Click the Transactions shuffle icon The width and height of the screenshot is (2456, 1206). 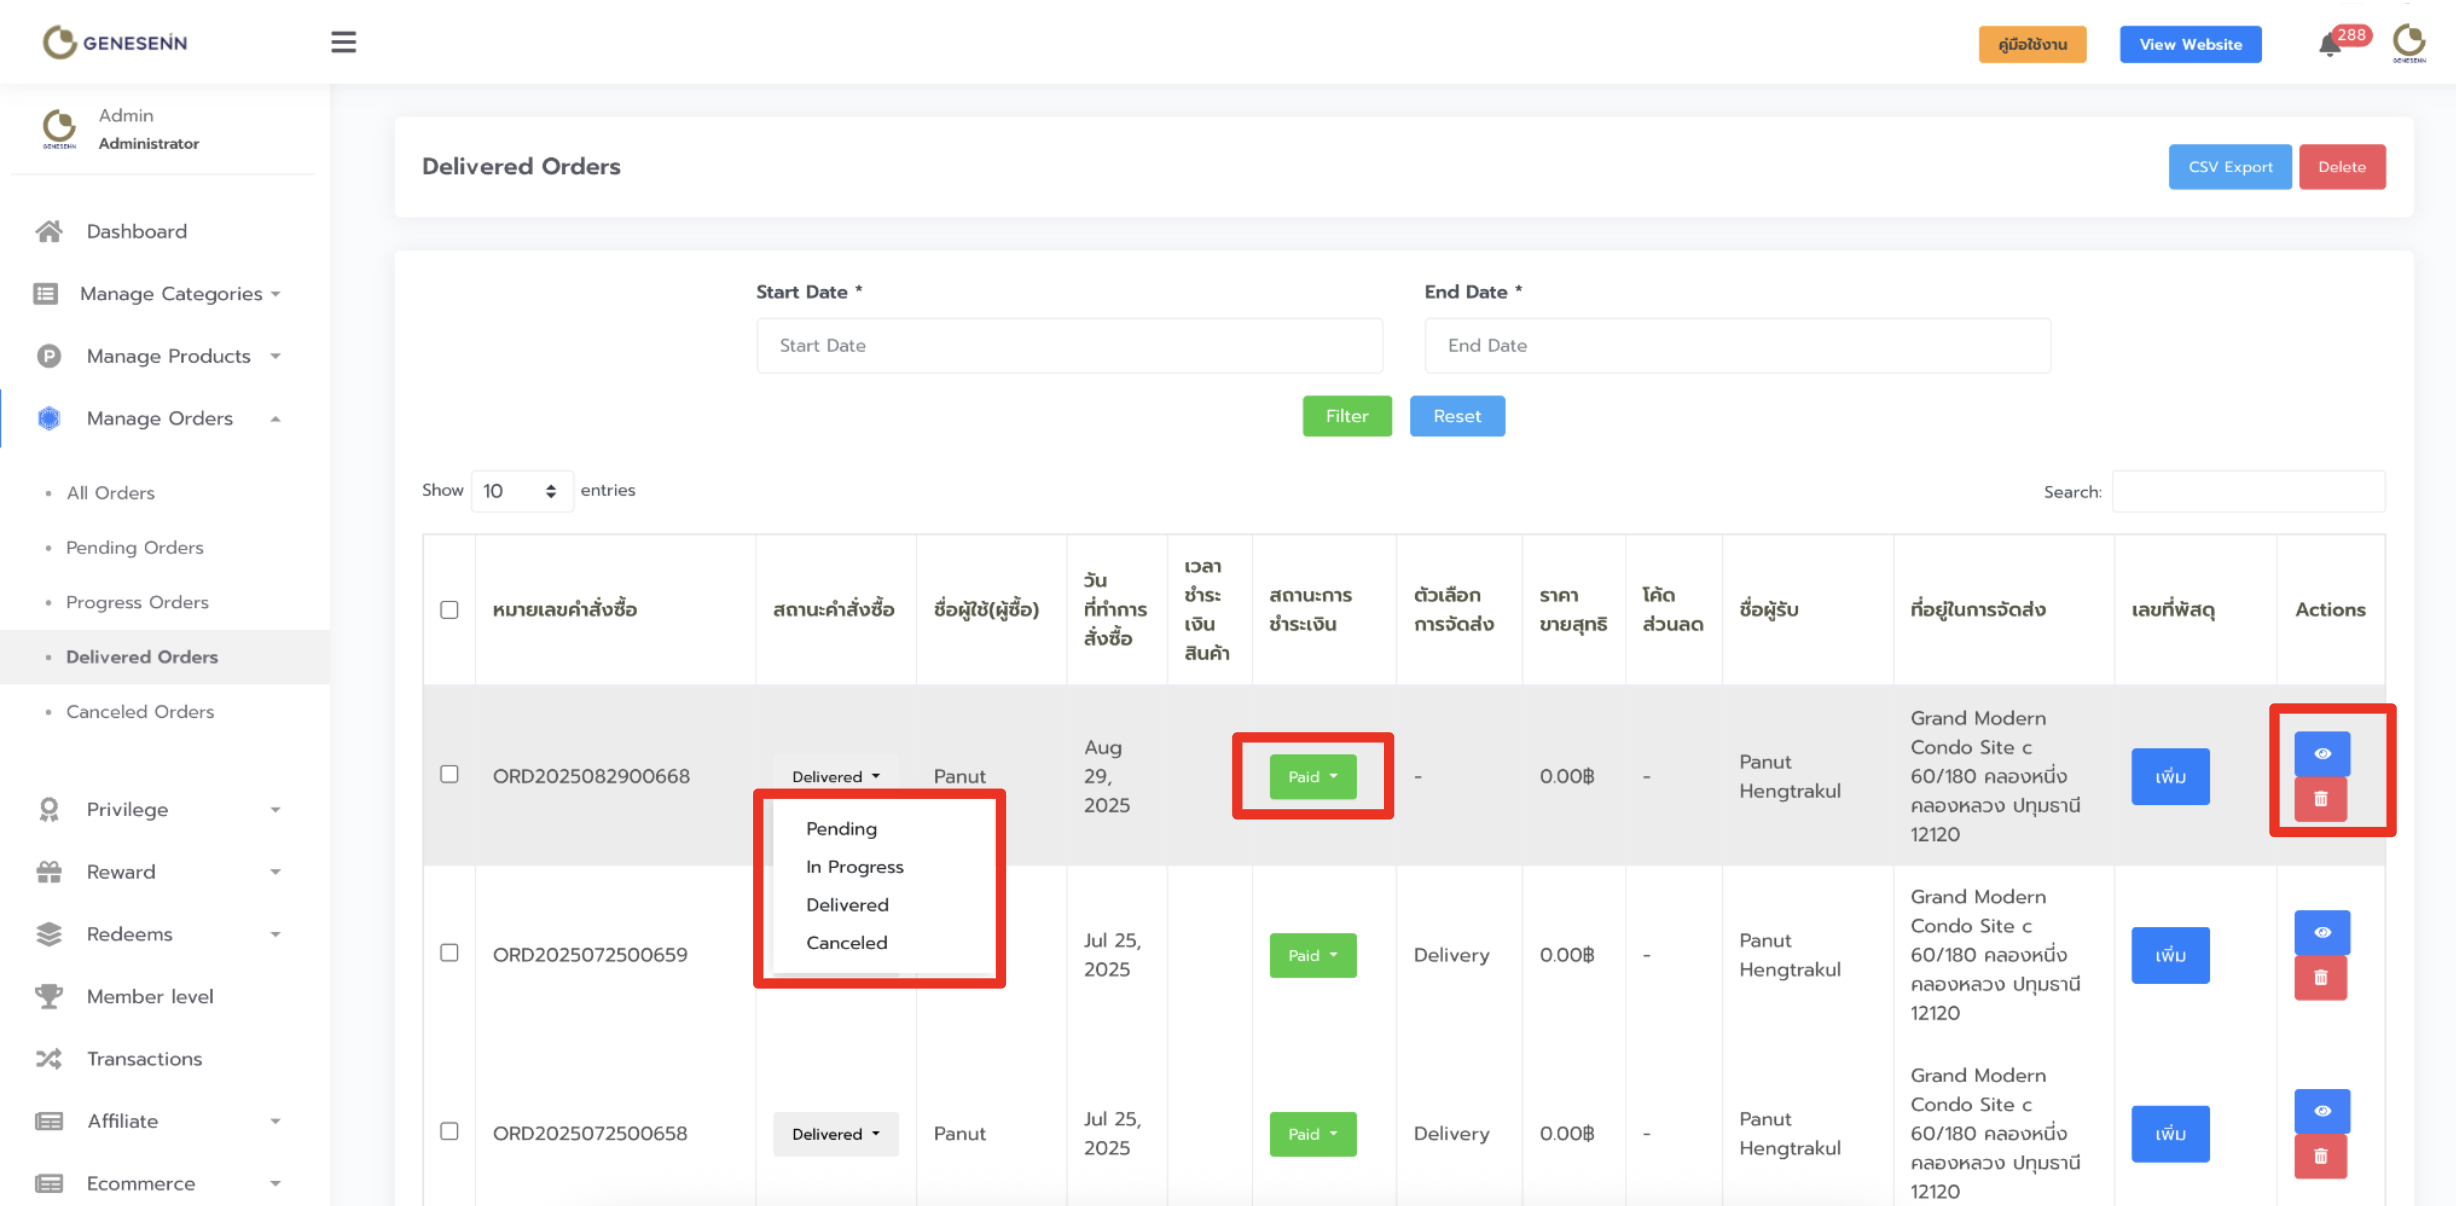pyautogui.click(x=48, y=1058)
